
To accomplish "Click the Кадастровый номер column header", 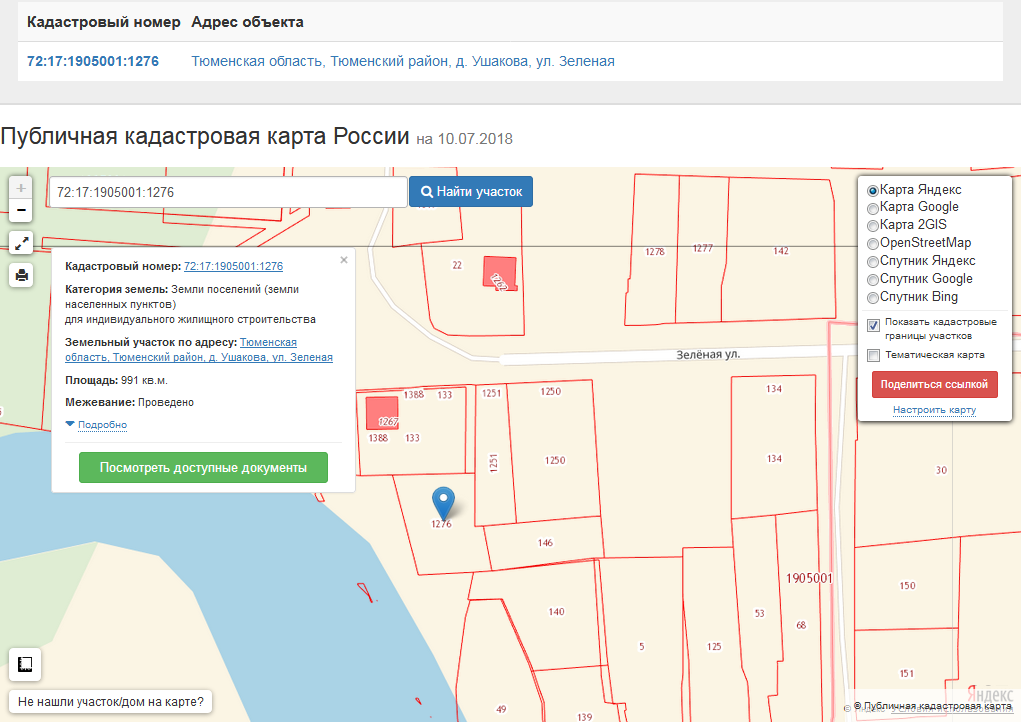I will tap(104, 22).
